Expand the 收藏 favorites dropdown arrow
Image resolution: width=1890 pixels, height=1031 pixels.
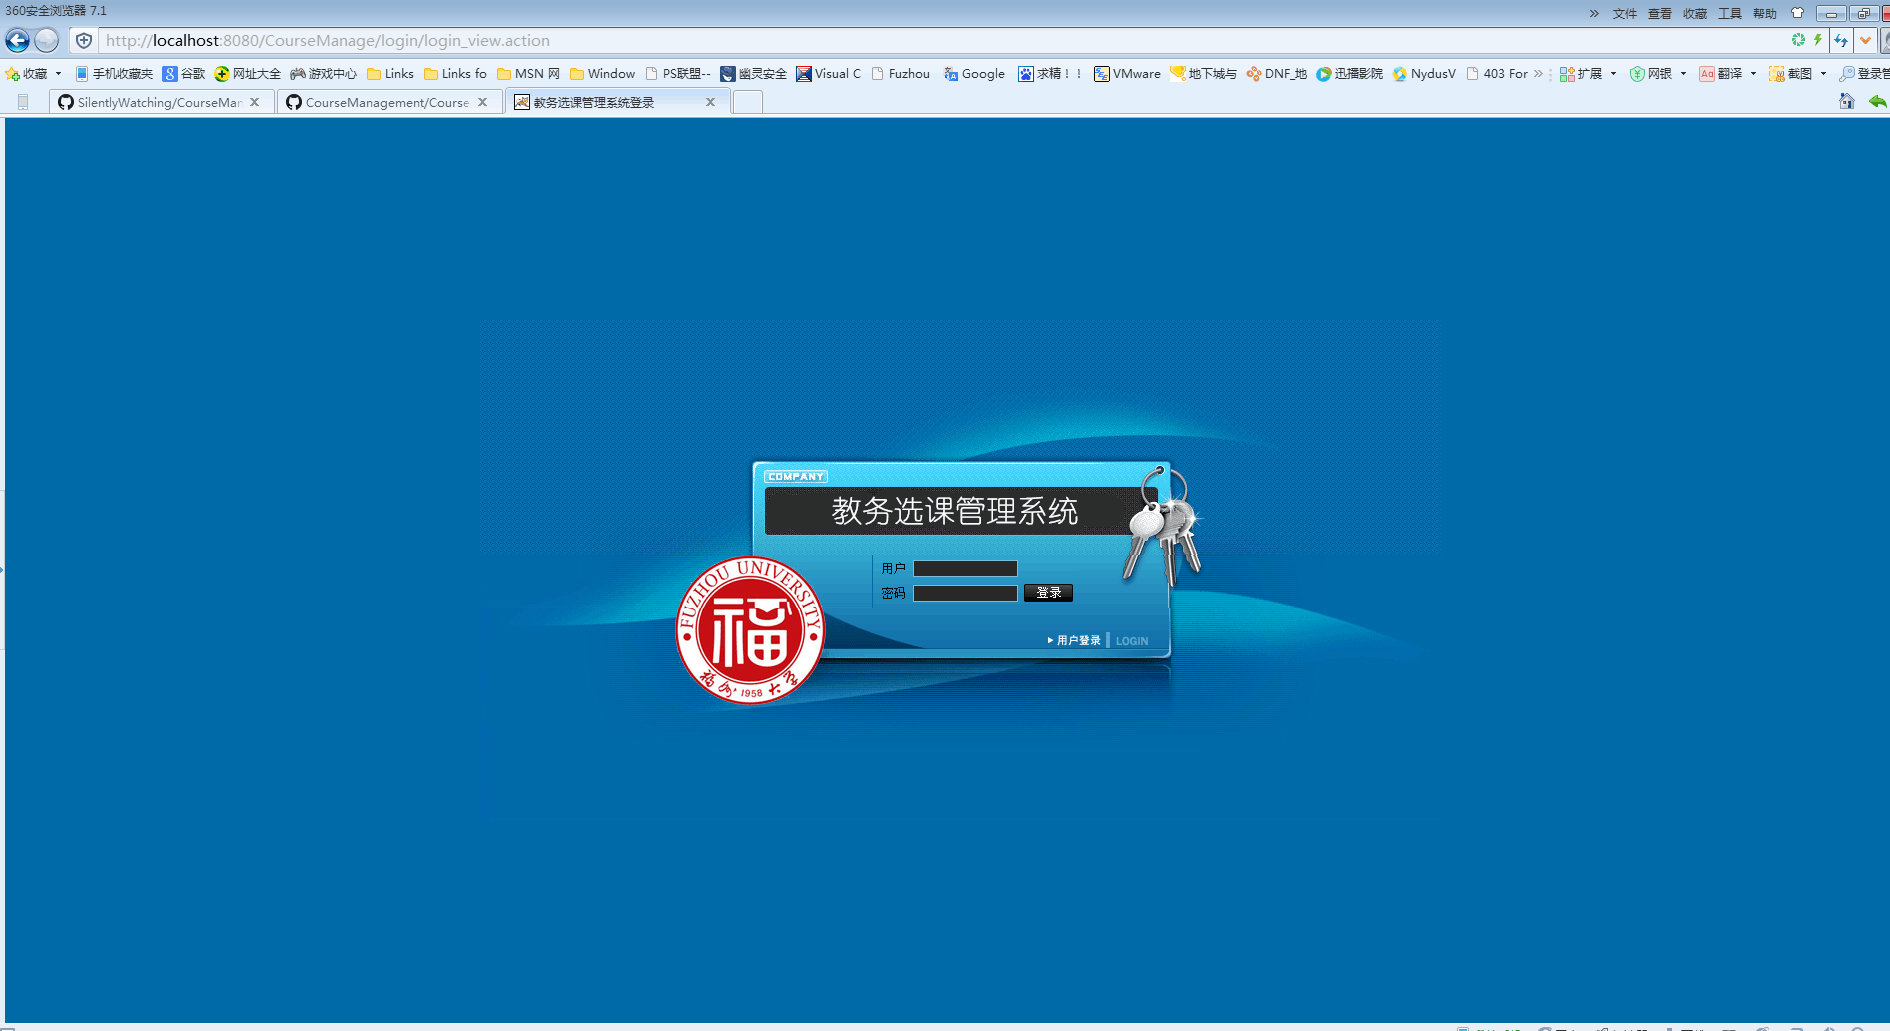[58, 74]
